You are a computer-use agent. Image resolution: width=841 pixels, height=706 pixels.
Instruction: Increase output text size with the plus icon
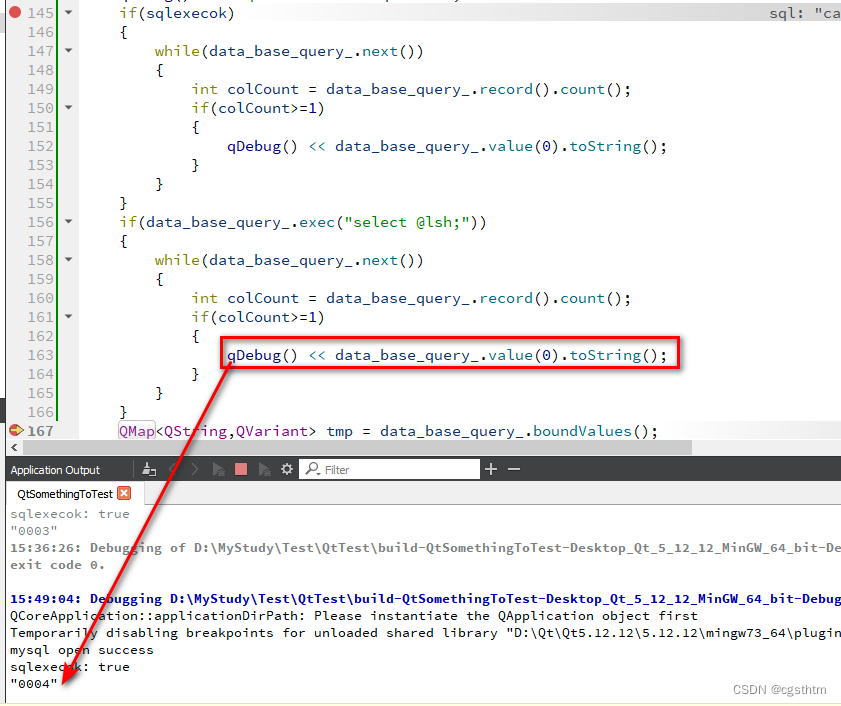click(x=490, y=469)
